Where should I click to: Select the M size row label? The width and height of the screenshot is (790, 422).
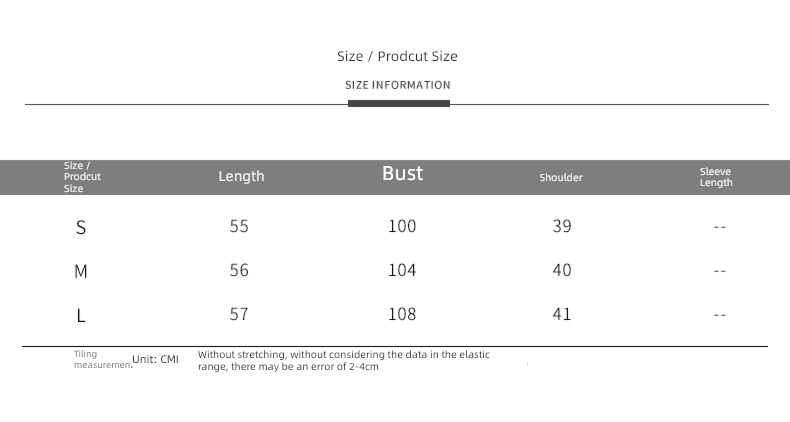click(x=81, y=272)
